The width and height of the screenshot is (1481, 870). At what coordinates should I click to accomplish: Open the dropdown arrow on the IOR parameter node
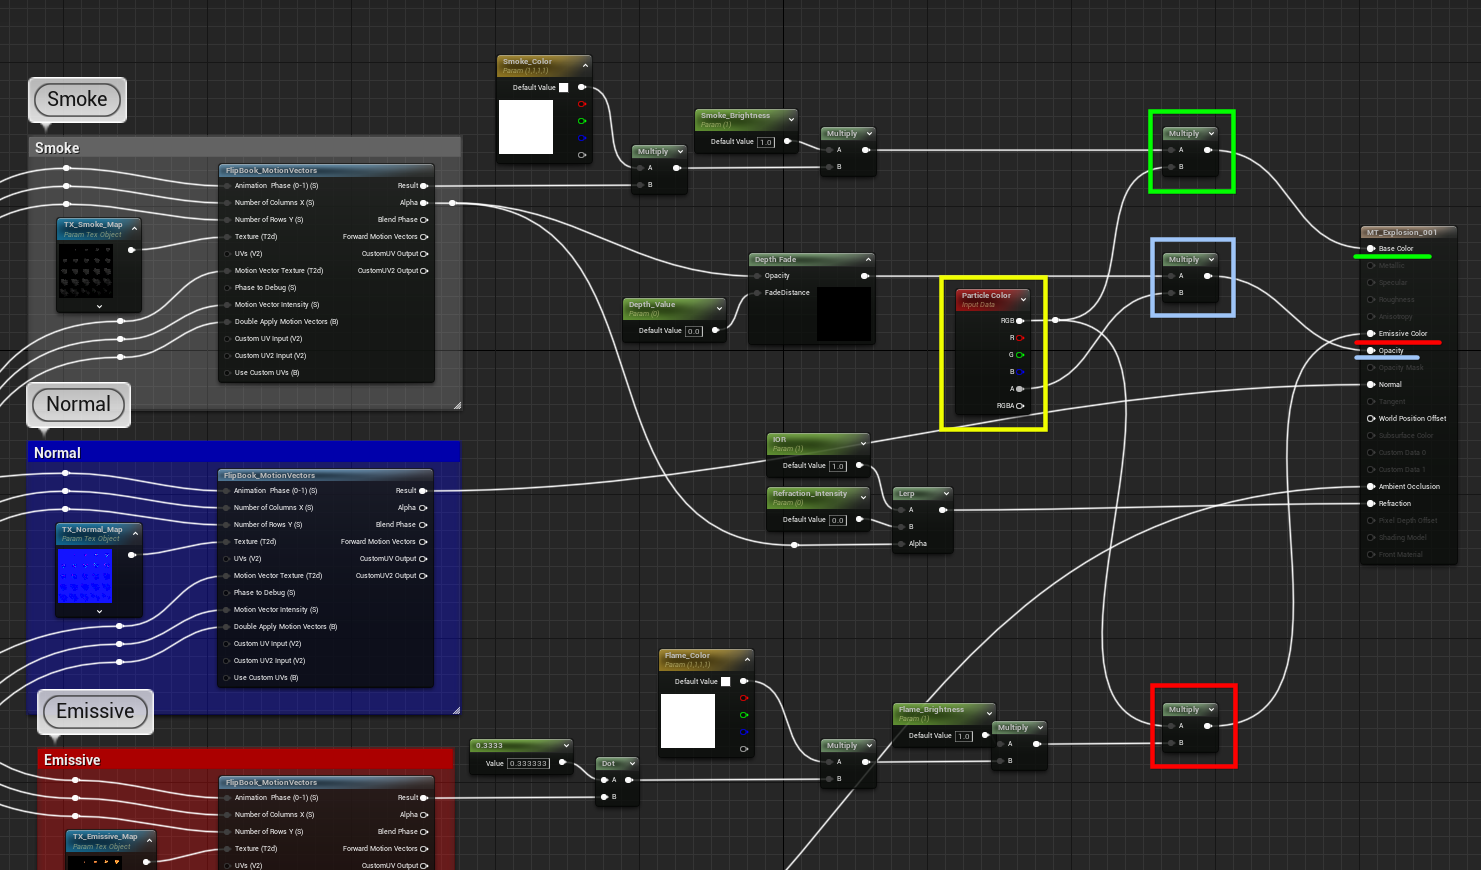click(862, 442)
